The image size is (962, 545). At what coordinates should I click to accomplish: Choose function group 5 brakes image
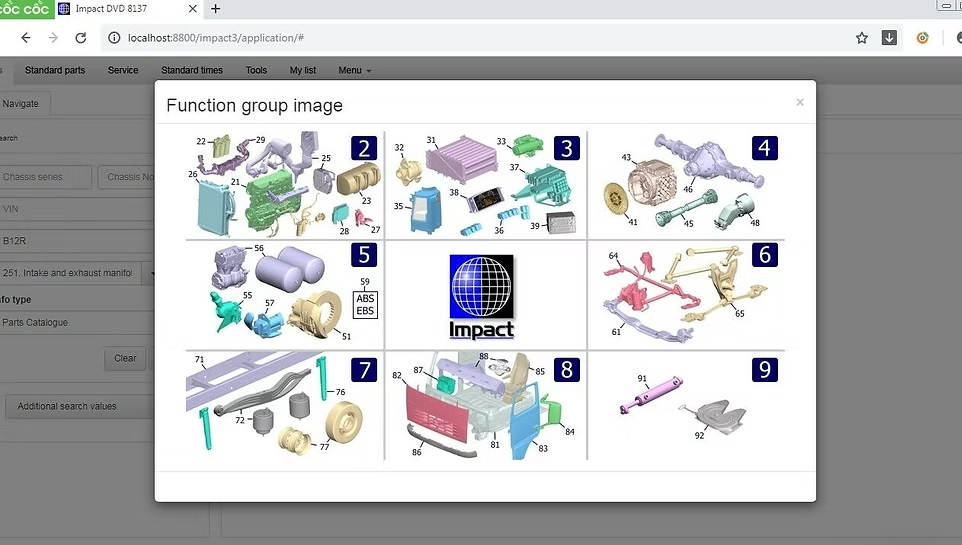tap(285, 295)
